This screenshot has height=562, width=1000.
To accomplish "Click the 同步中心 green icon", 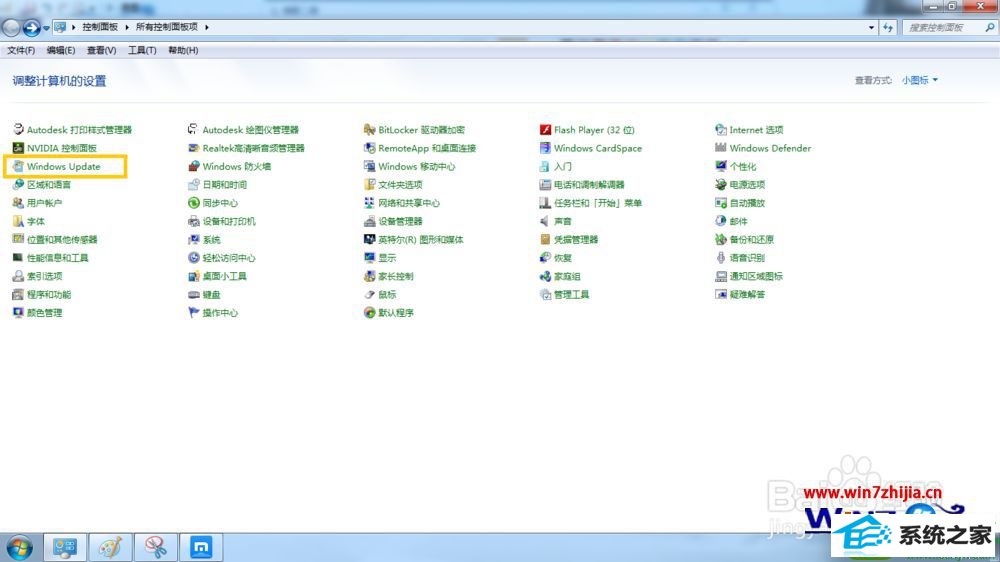I will point(193,203).
